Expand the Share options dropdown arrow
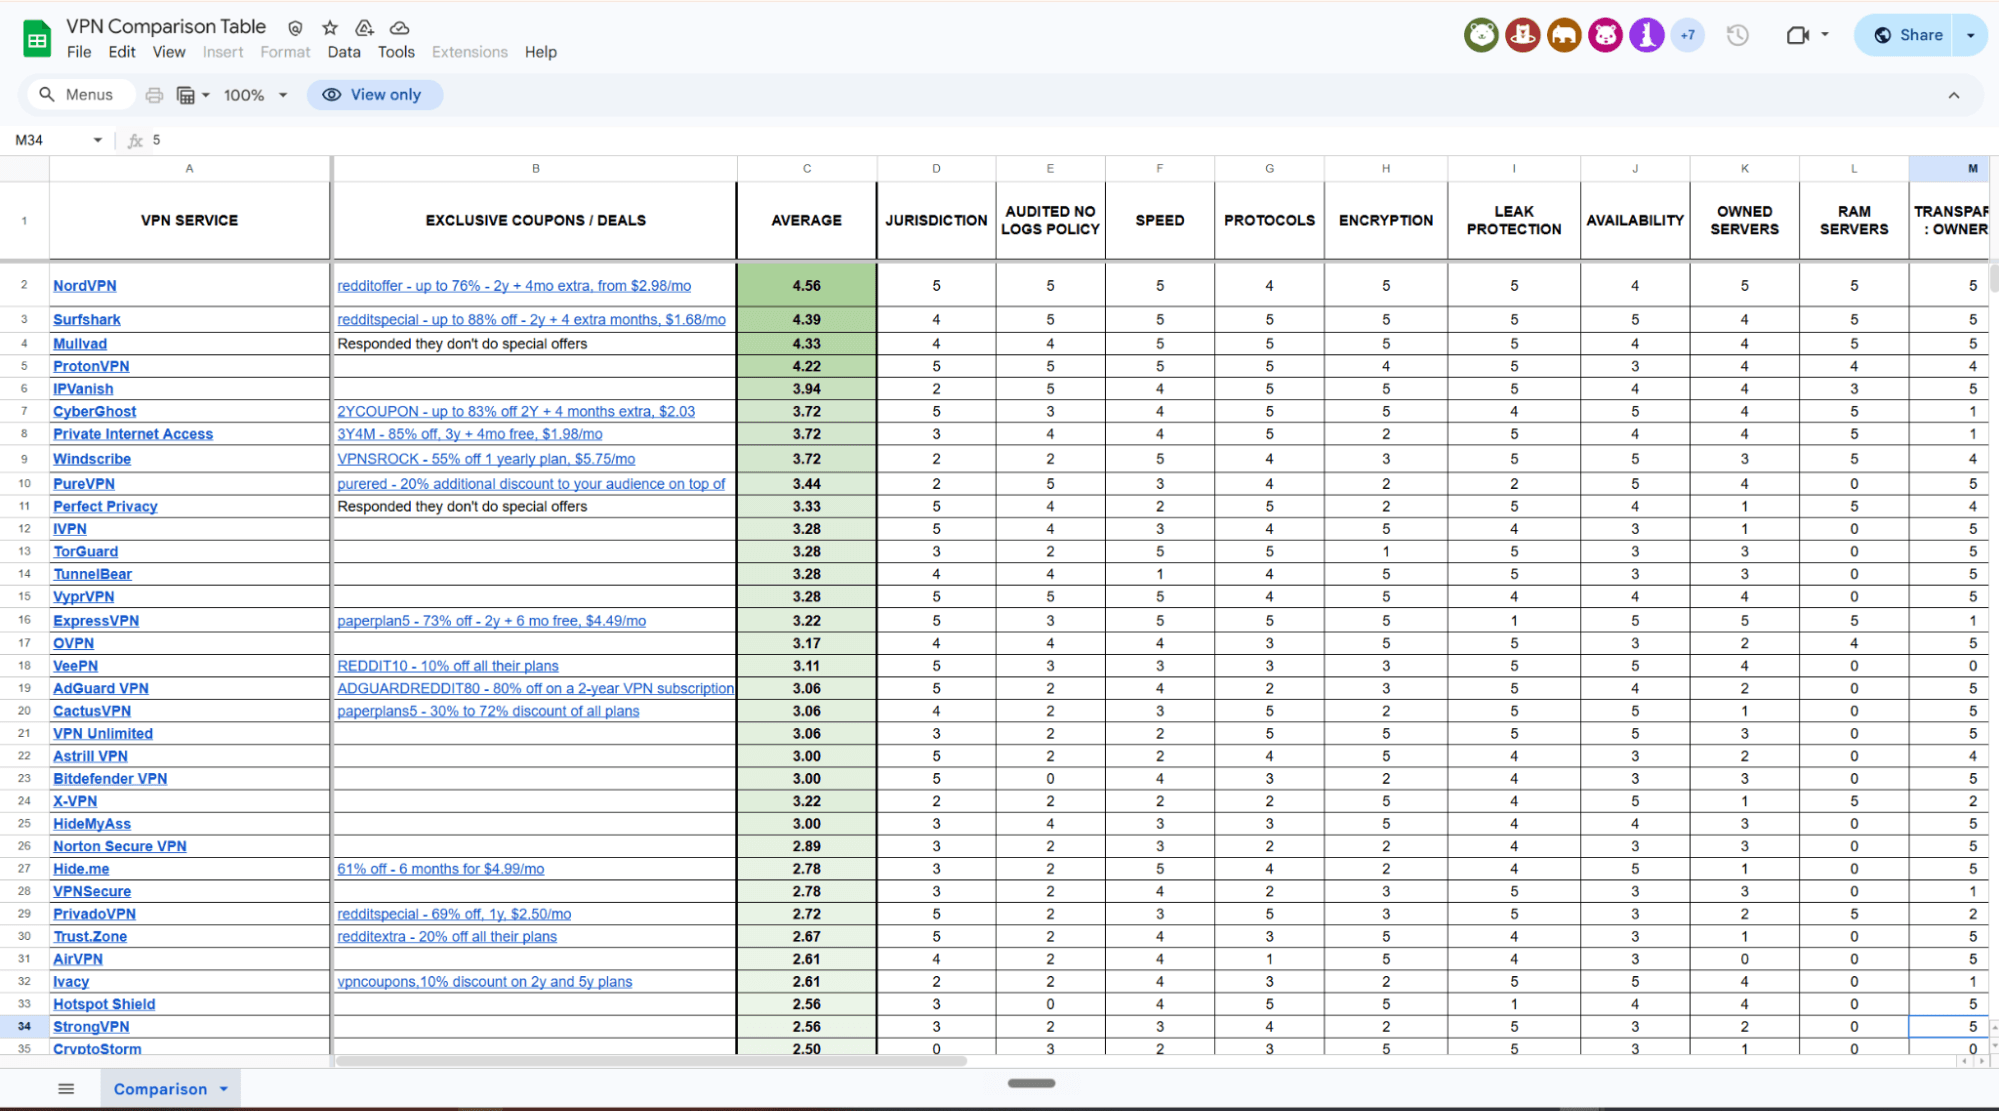 point(1970,35)
